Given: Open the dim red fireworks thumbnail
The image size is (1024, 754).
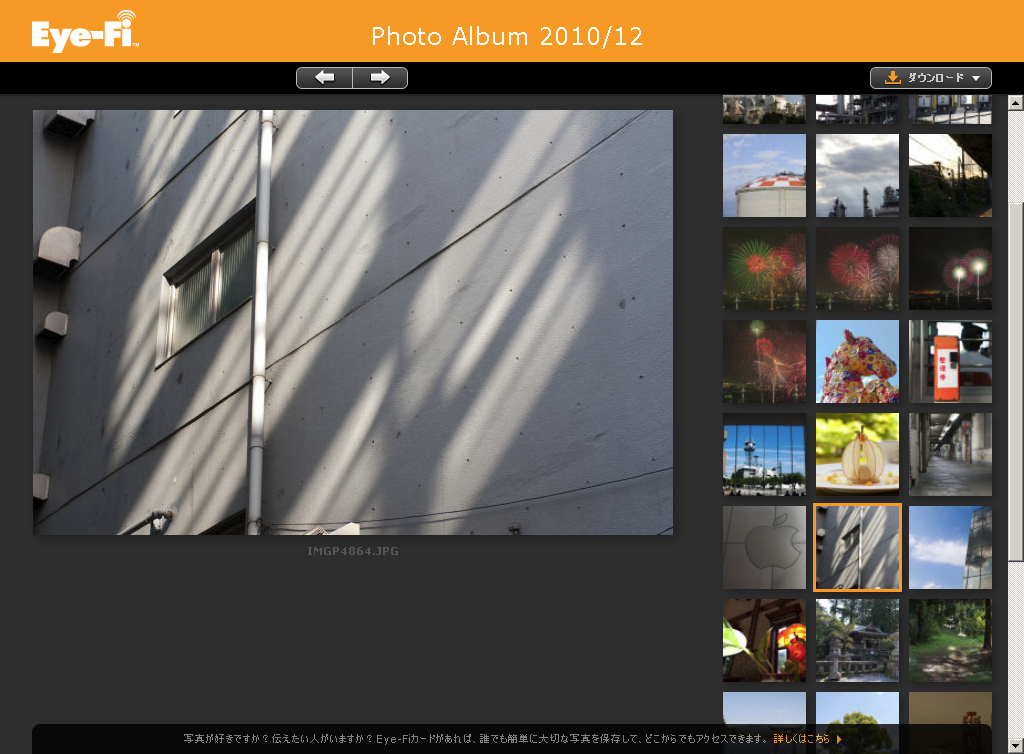Looking at the screenshot, I should coord(764,362).
